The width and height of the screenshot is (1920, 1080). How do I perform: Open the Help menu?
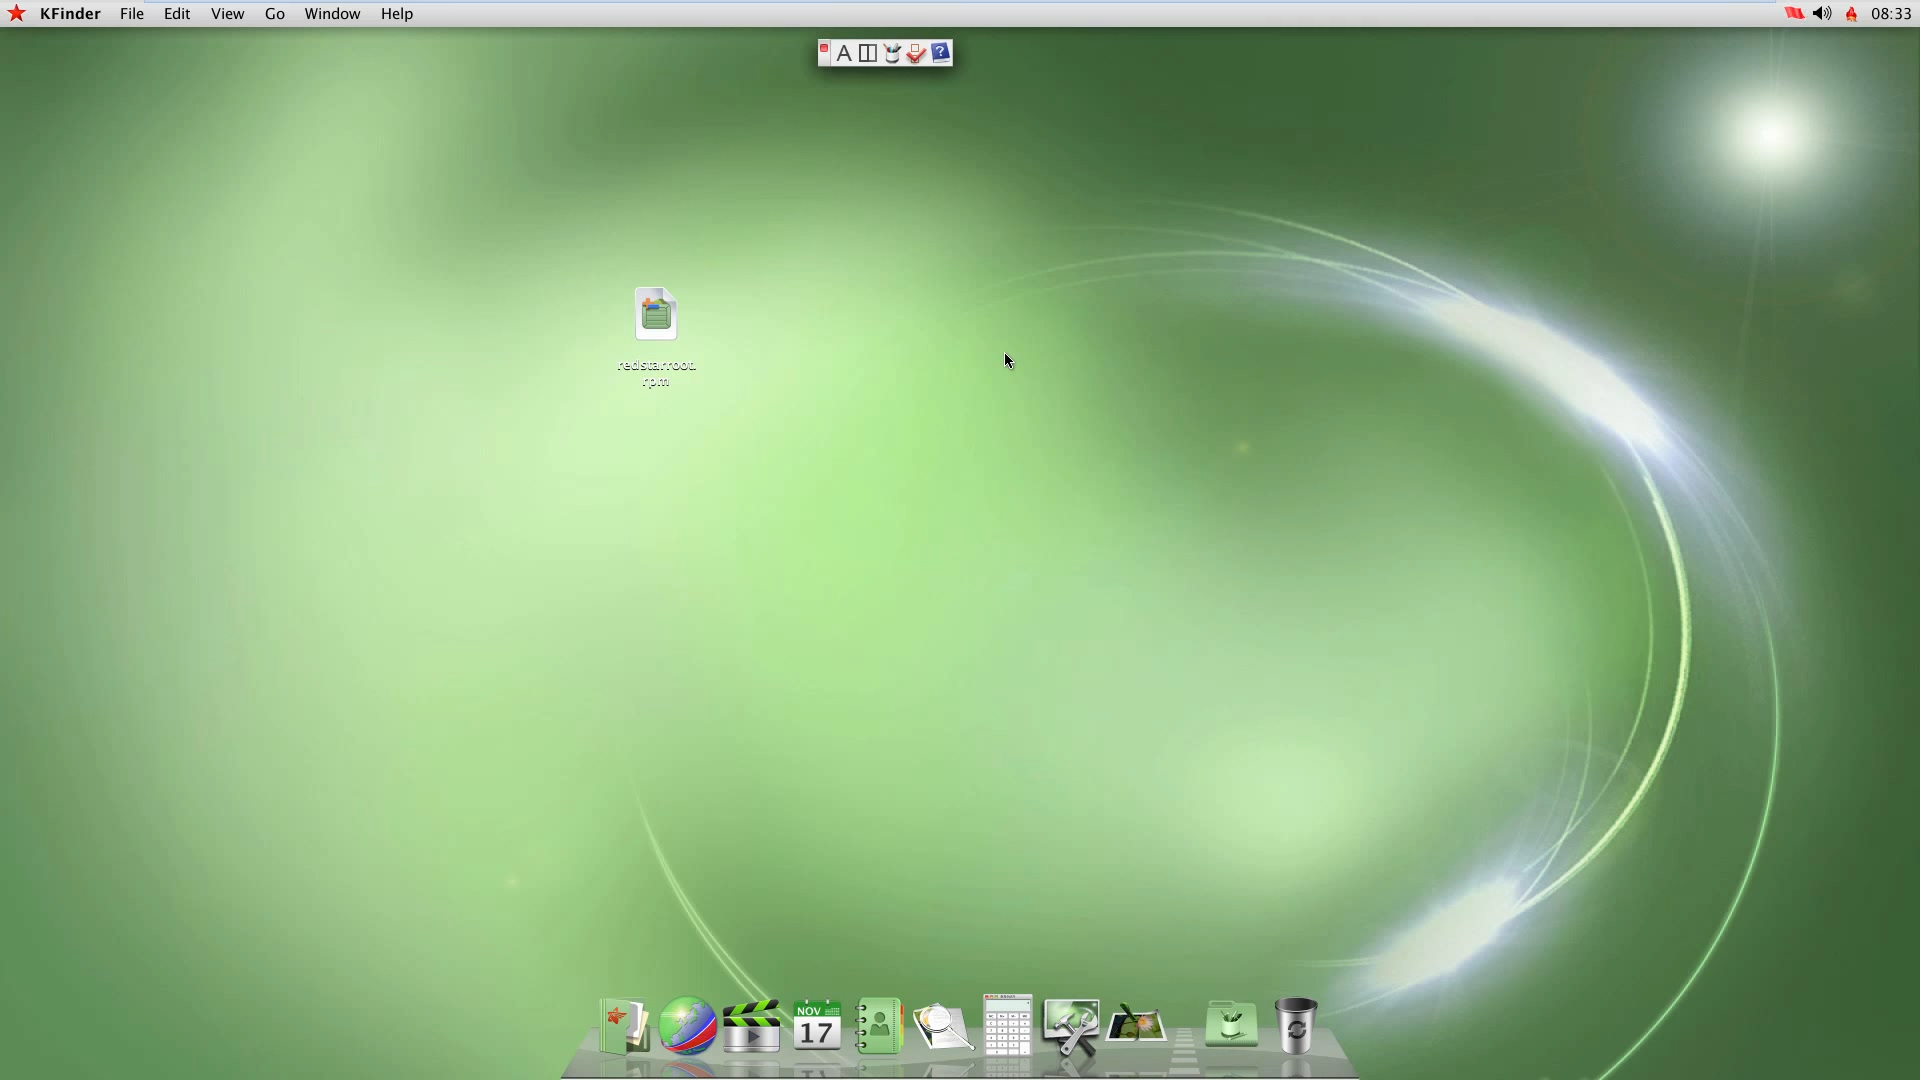click(397, 14)
